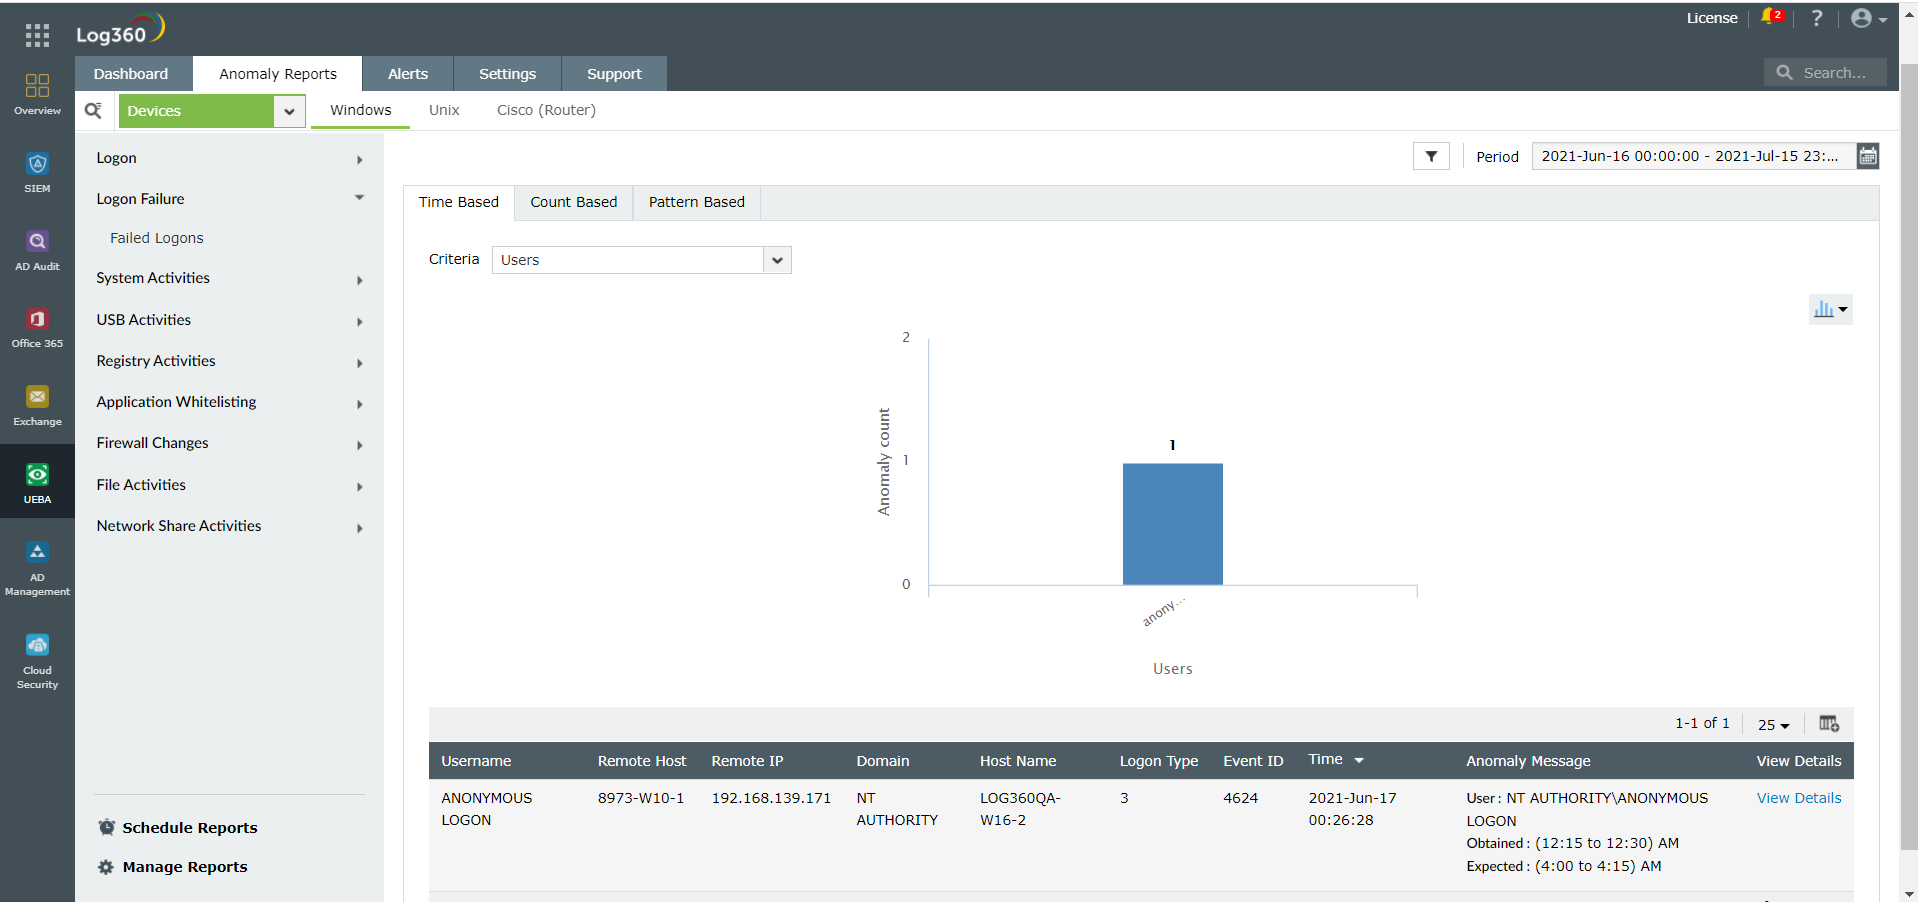This screenshot has width=1918, height=902.
Task: Open View Details for ANONYMOUS LOGON
Action: pyautogui.click(x=1799, y=798)
